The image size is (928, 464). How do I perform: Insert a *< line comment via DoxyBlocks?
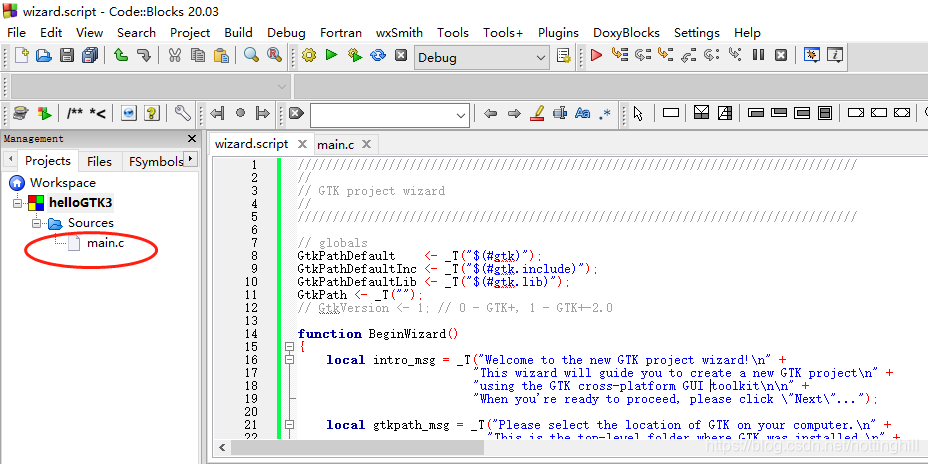click(x=98, y=113)
